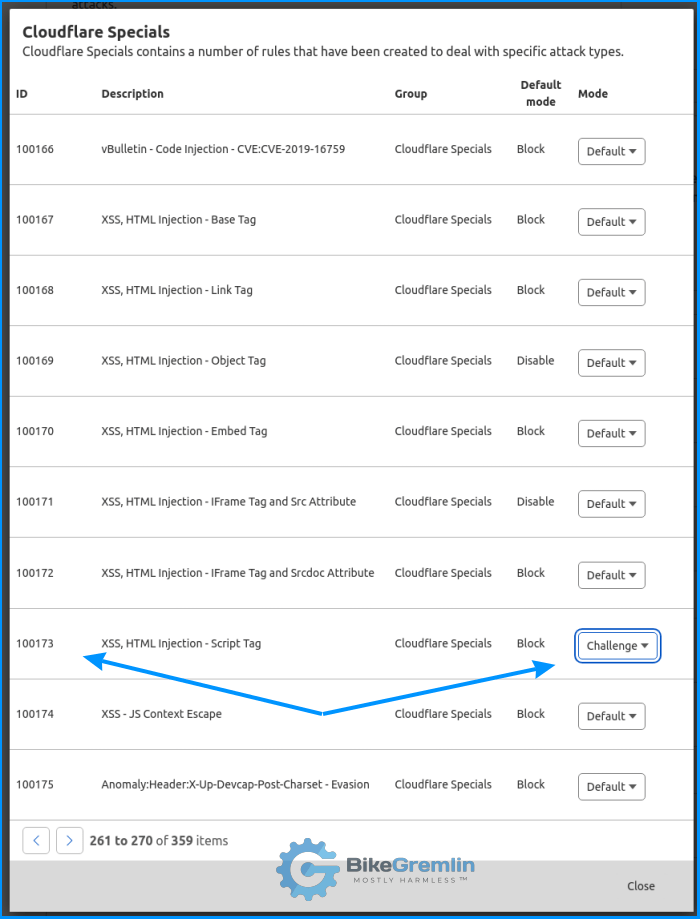Click 'XSS, HTML Injection - Base Tag' description
700x919 pixels.
coord(178,220)
